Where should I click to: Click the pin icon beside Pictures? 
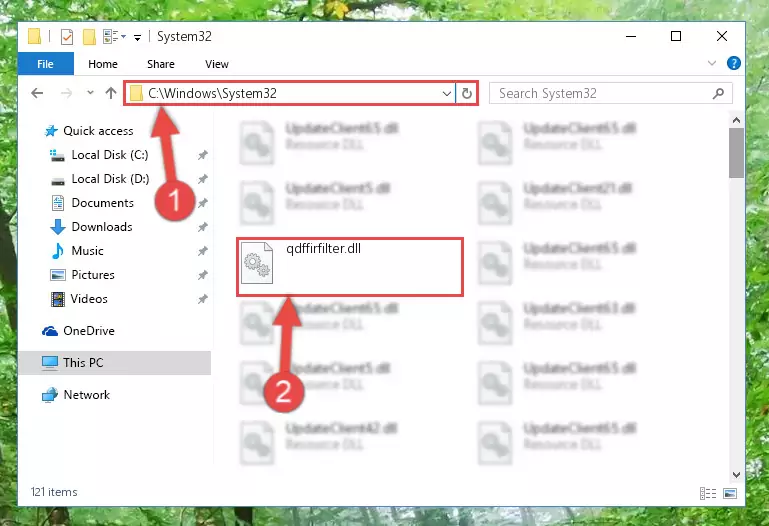point(203,276)
